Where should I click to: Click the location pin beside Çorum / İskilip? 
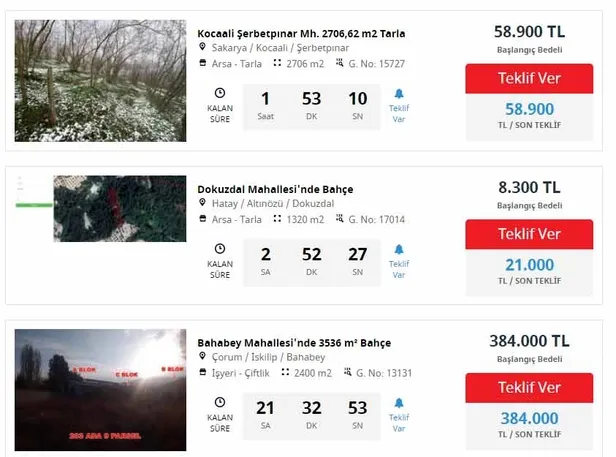(x=203, y=358)
